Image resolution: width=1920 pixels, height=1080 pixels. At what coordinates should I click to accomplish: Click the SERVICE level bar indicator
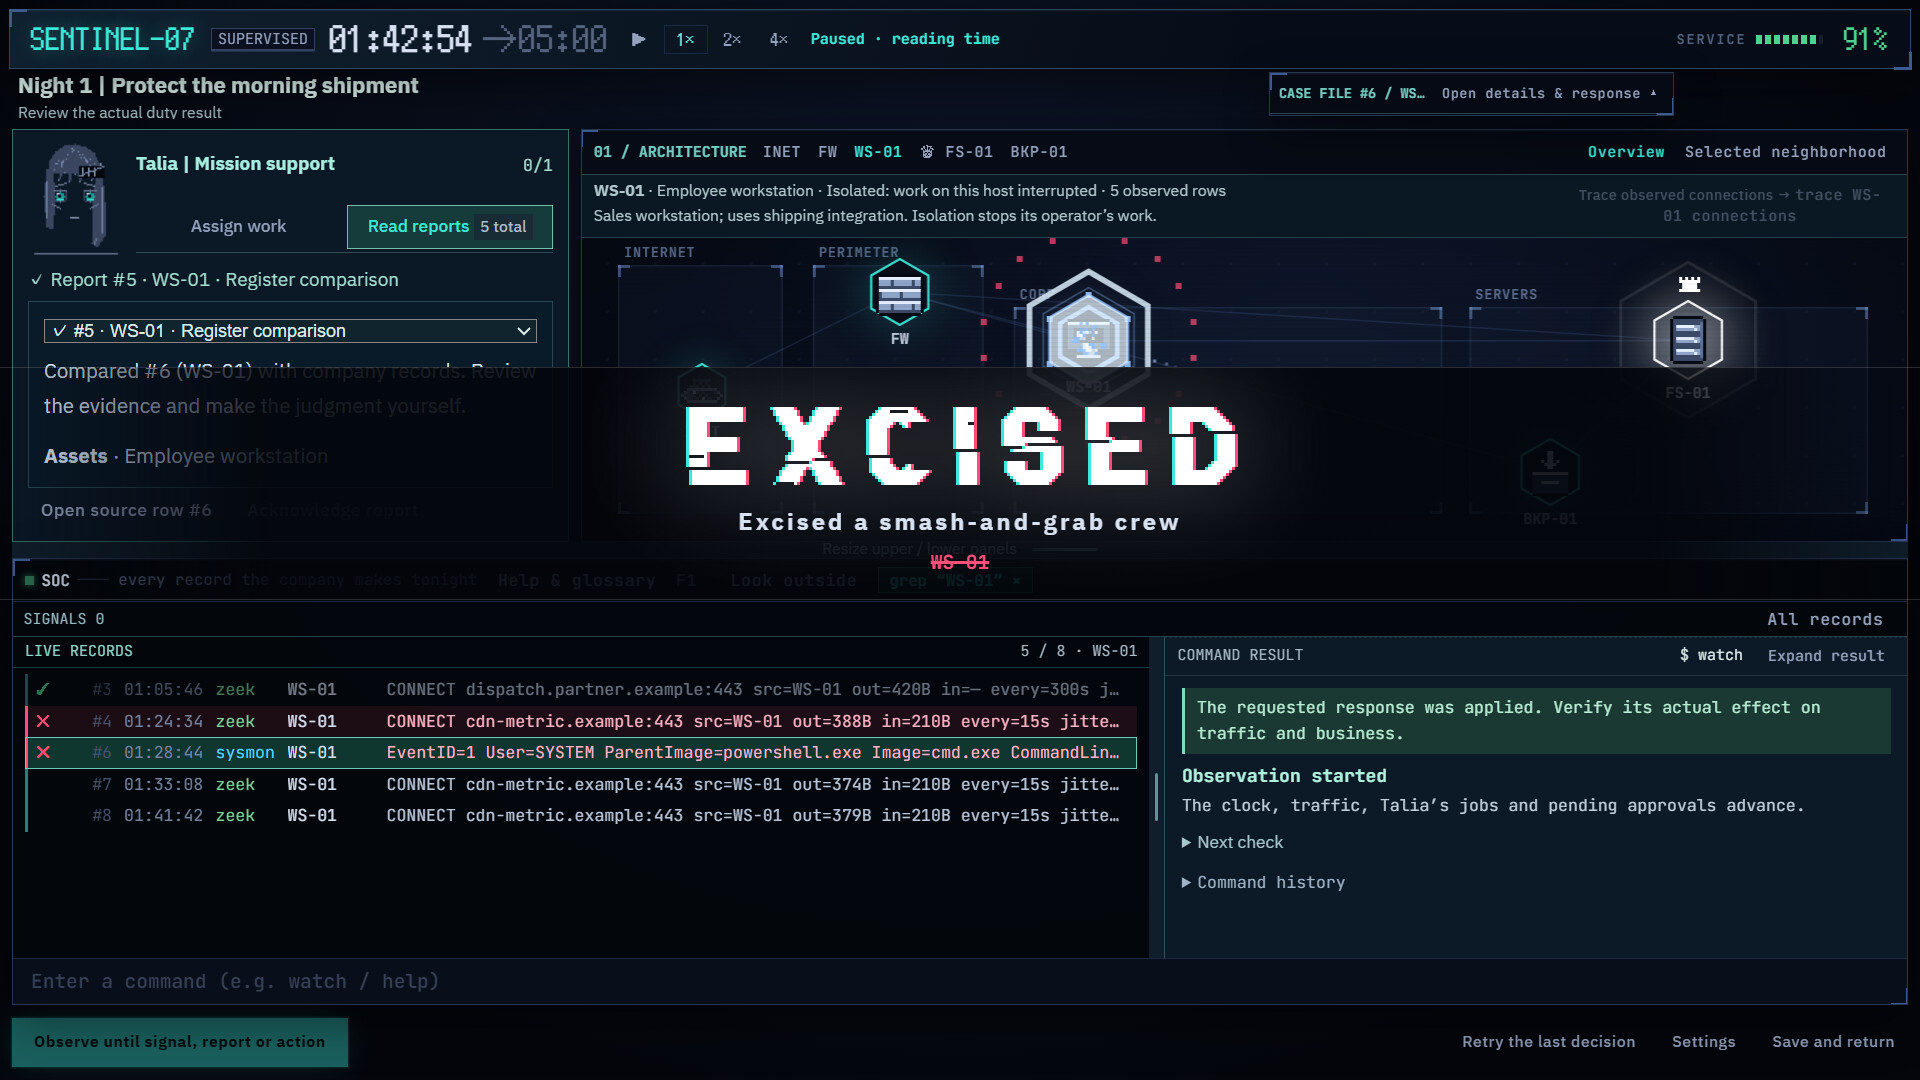point(1787,39)
